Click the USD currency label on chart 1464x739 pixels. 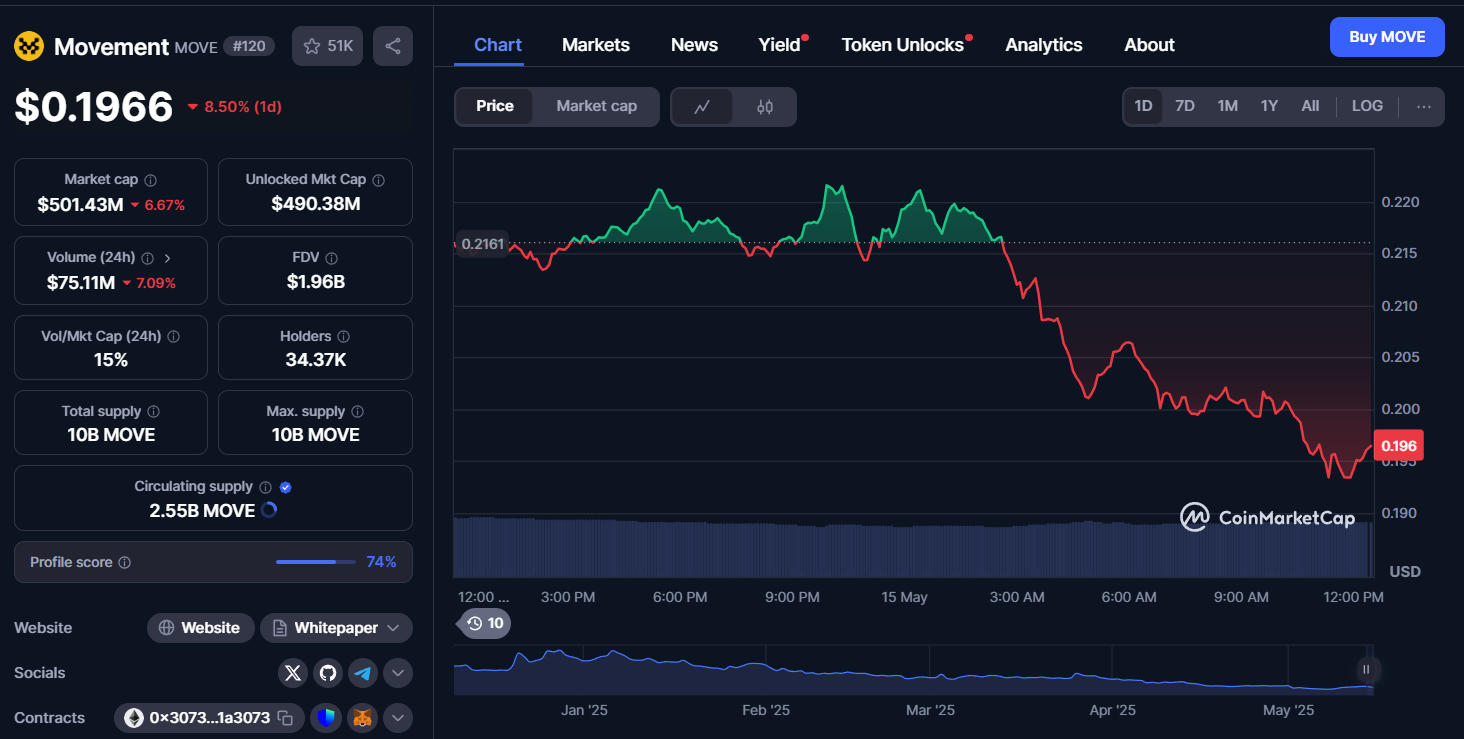1405,572
